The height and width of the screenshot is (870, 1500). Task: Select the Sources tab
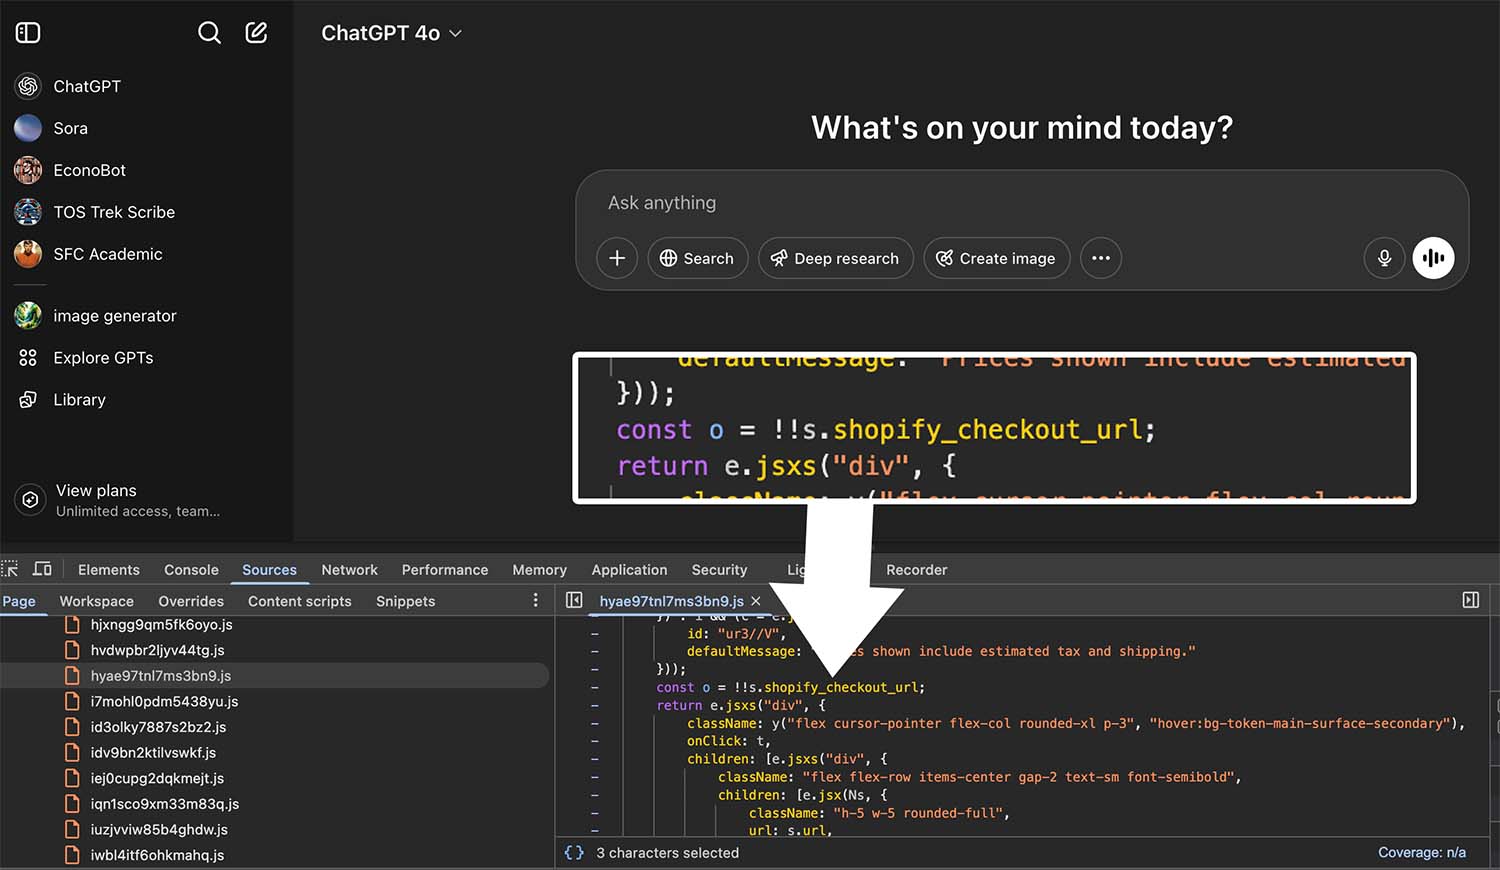[x=269, y=570]
